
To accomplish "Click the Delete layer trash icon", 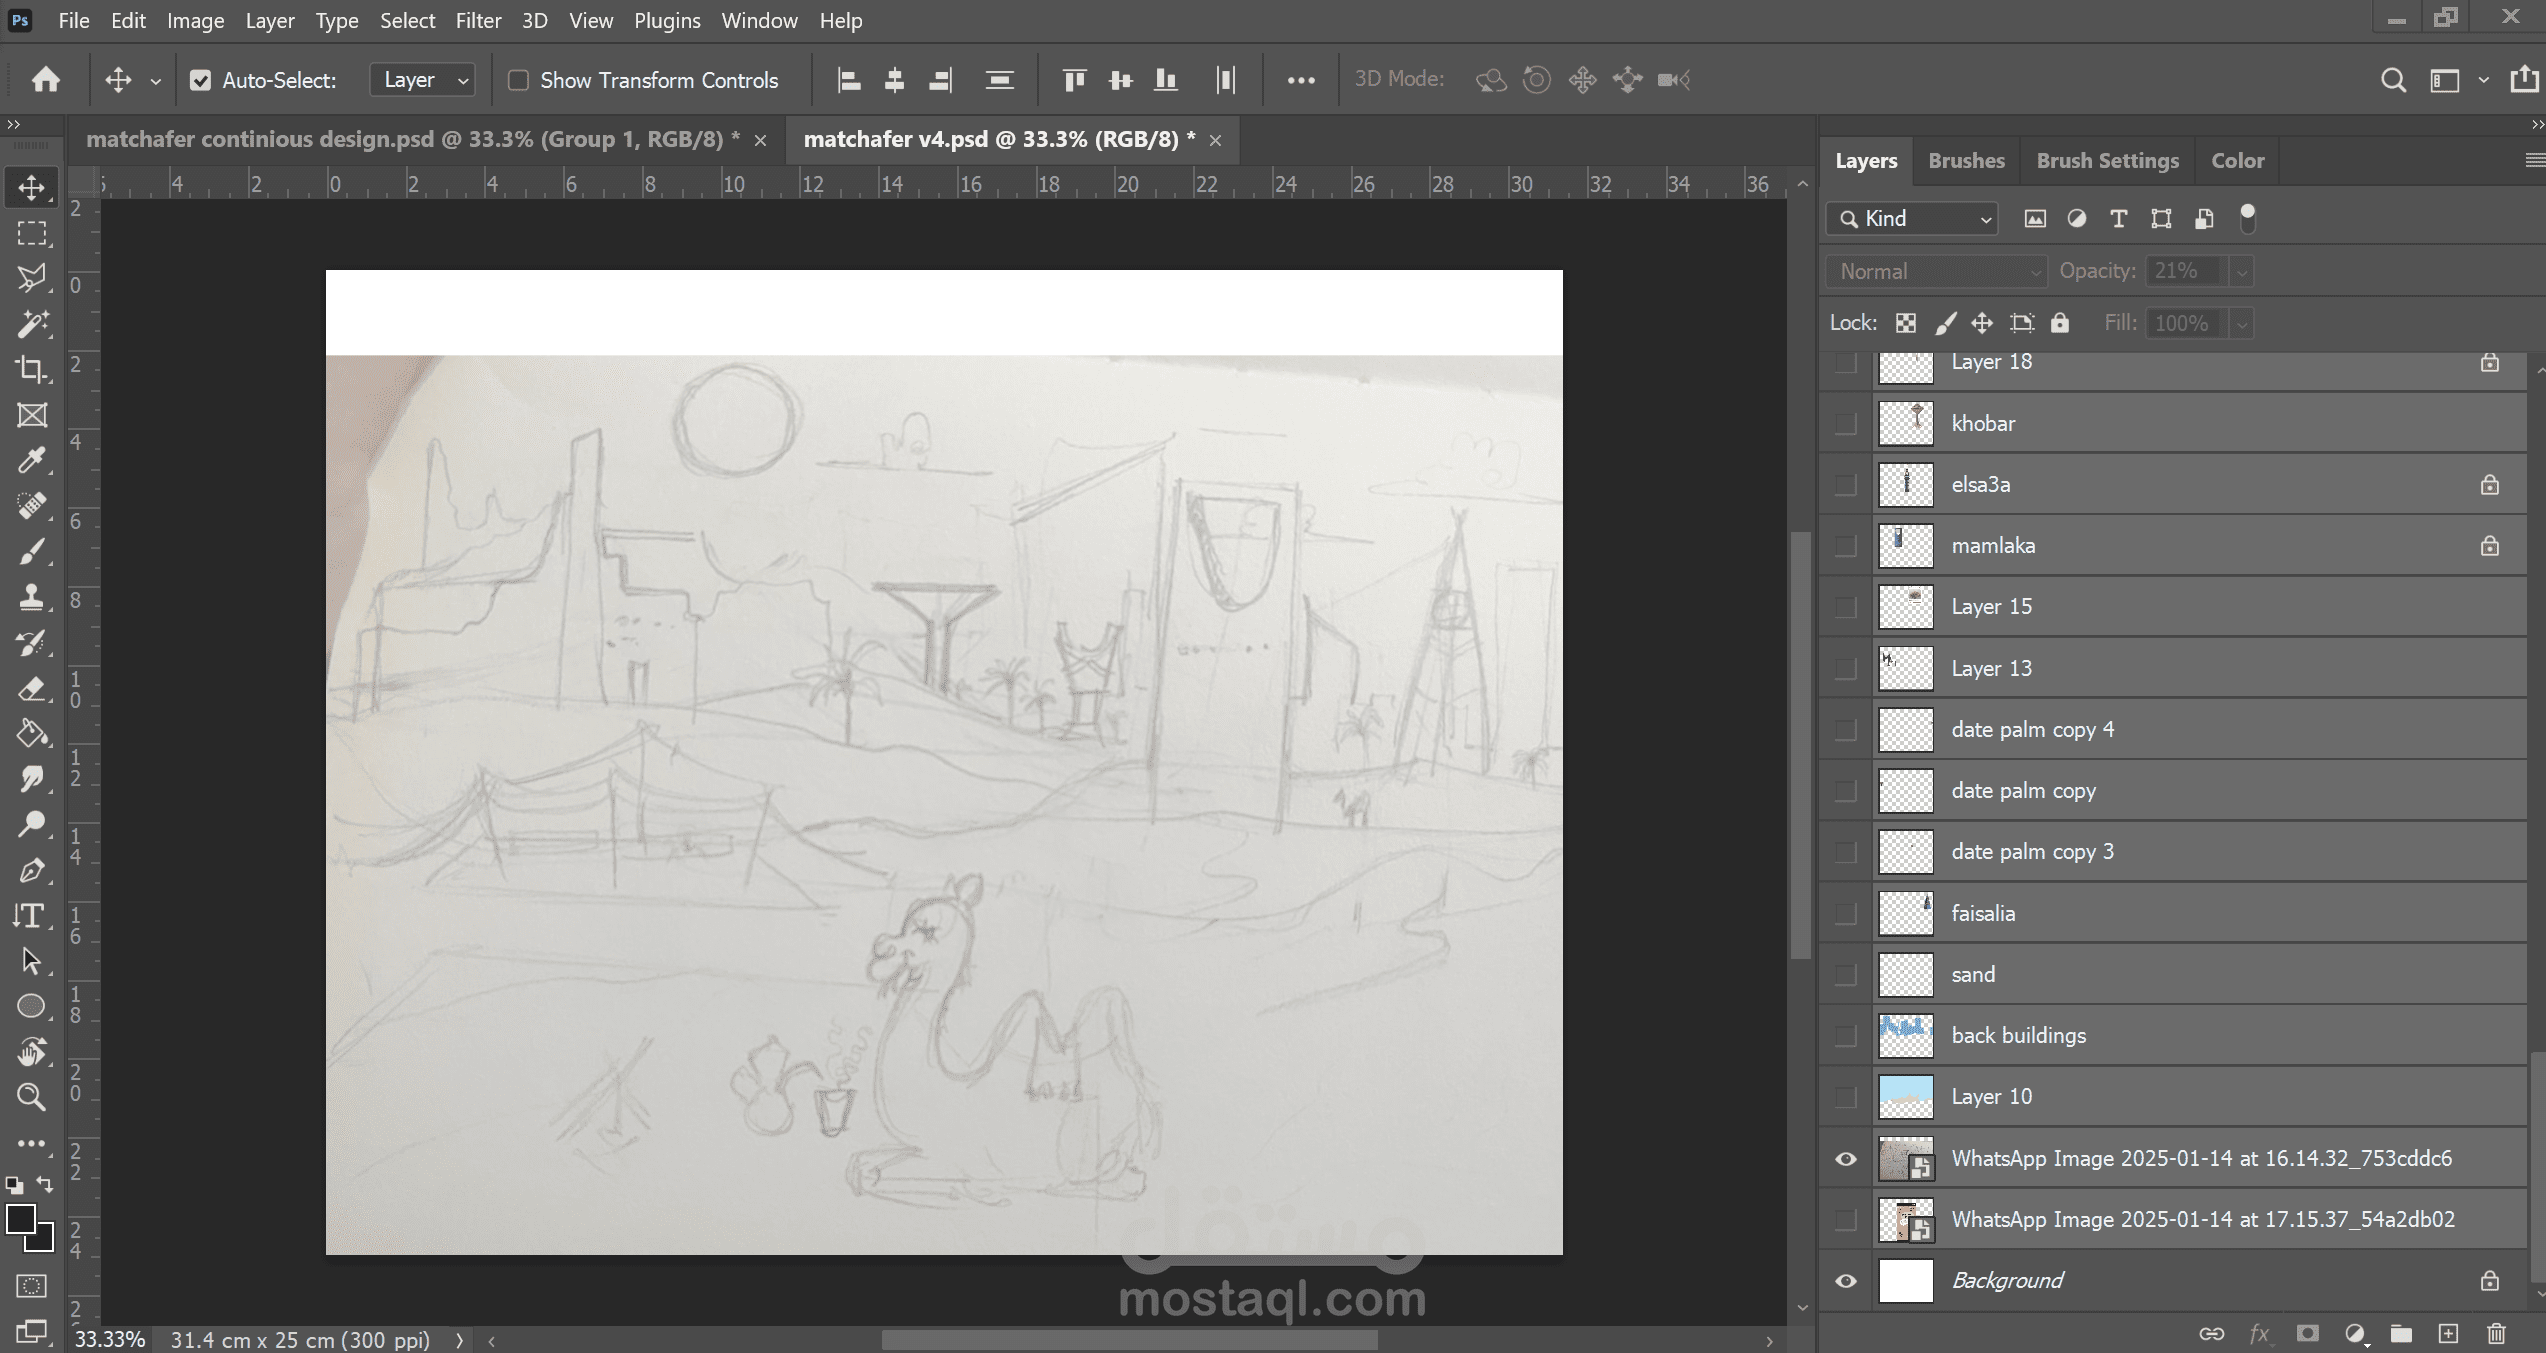I will click(2496, 1333).
